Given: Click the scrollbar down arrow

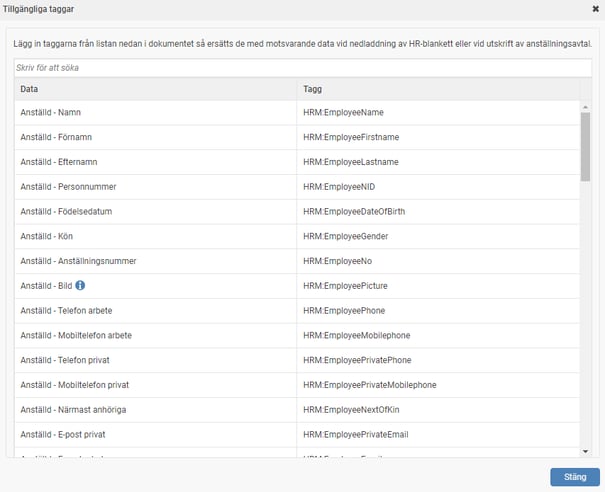Looking at the screenshot, I should point(585,452).
